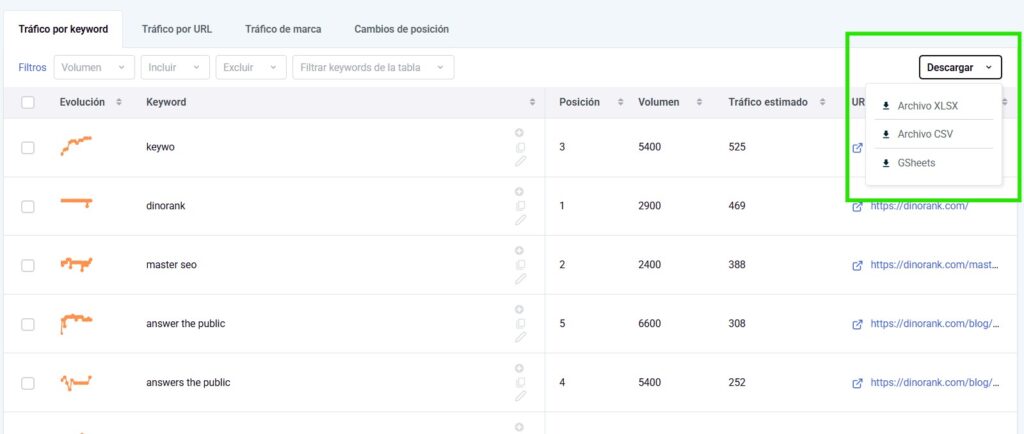
Task: Pencil icon for answer the public
Action: click(x=520, y=337)
